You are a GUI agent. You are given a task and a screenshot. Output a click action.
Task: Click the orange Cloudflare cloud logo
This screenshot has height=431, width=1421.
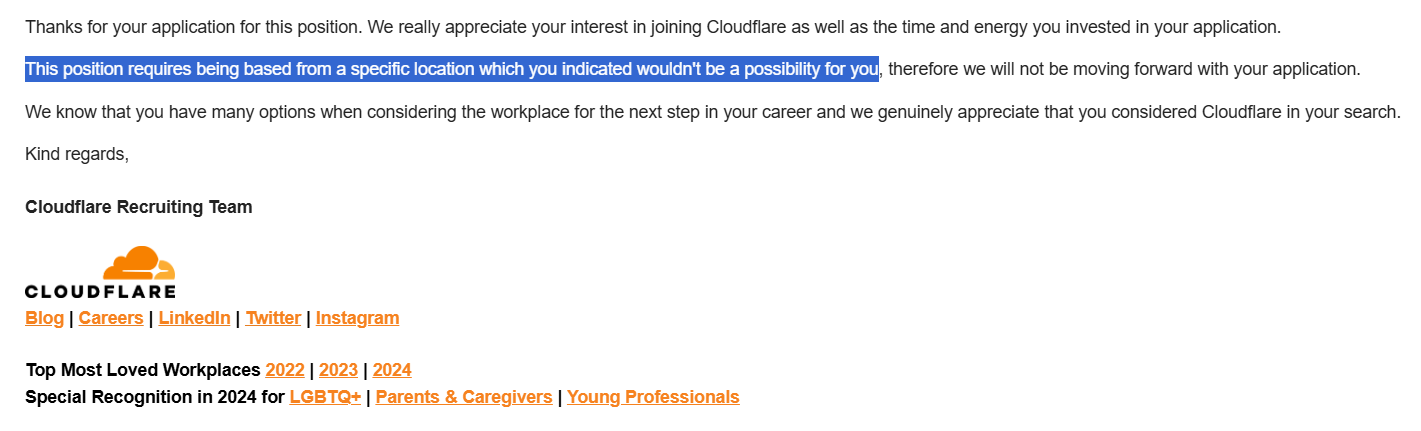click(x=139, y=263)
